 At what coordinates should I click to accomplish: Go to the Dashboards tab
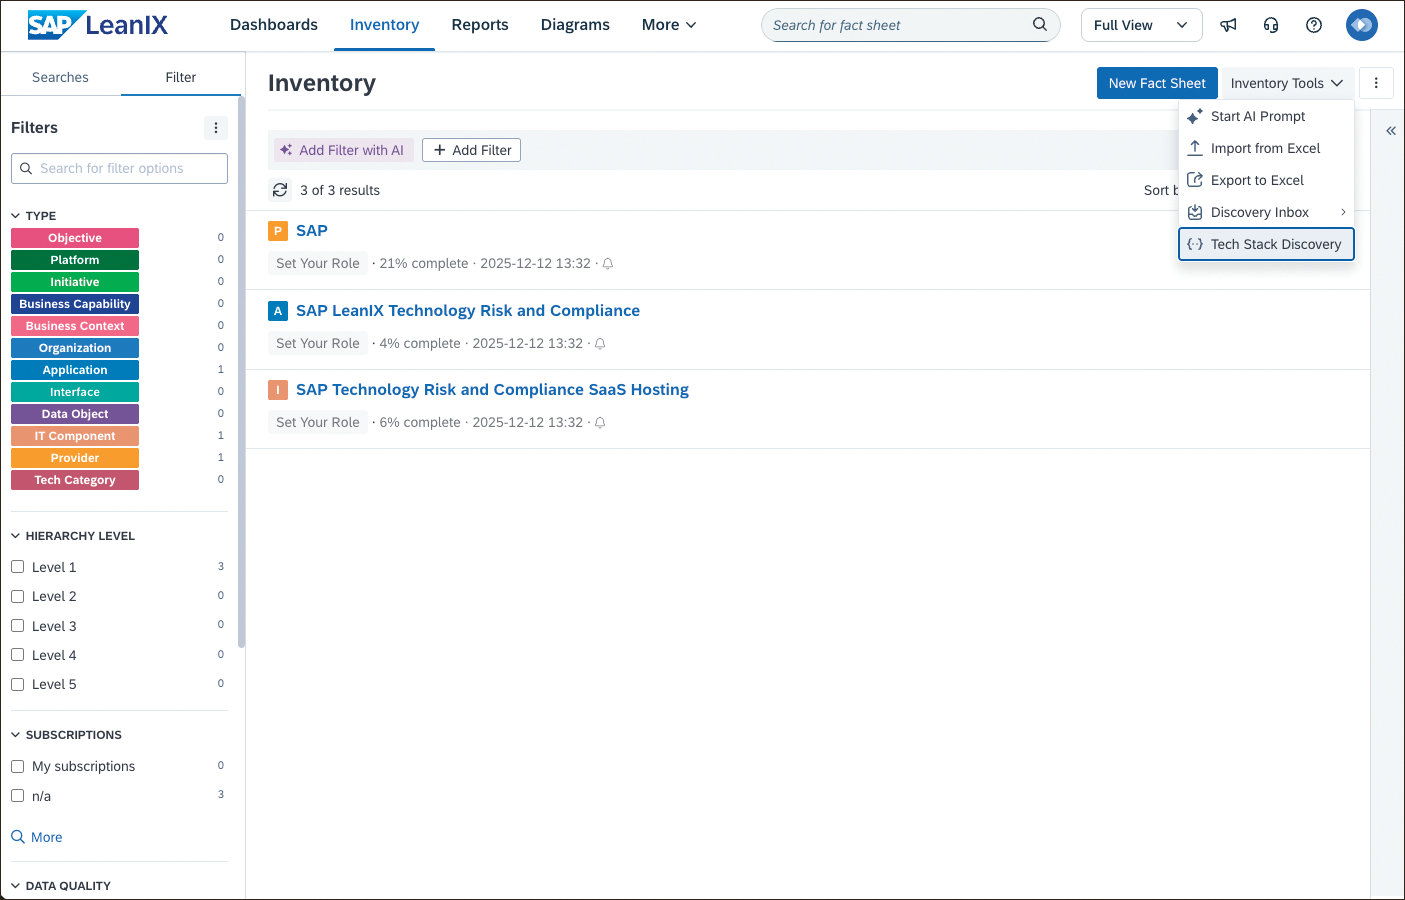pos(274,25)
